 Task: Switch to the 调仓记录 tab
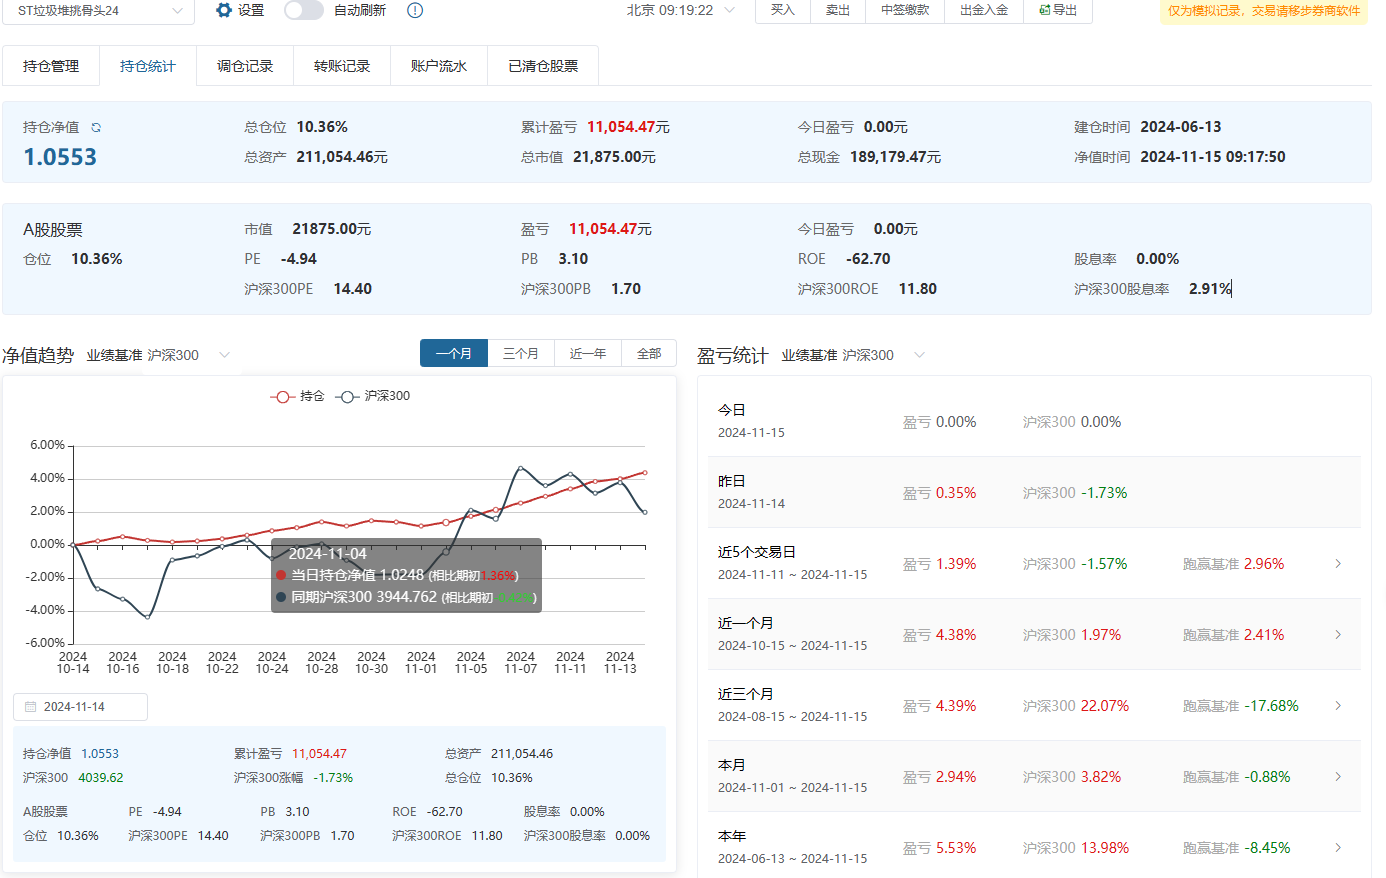pos(245,66)
